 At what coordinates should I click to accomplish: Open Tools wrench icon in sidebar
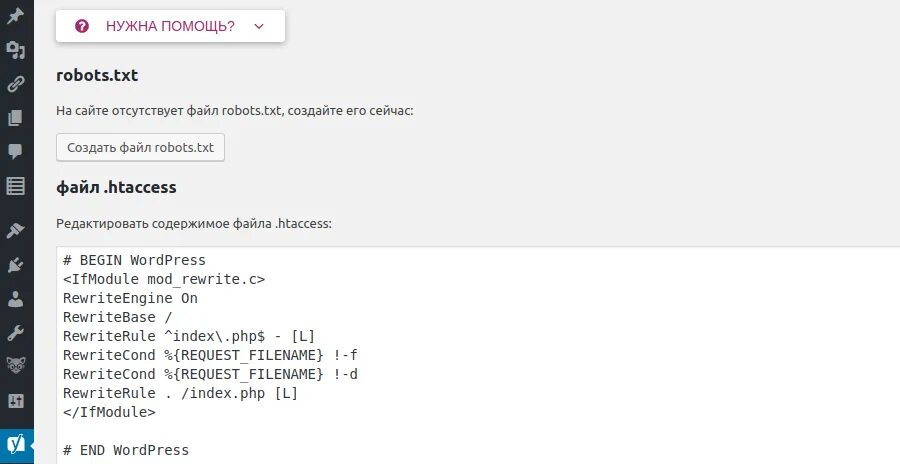pos(15,333)
